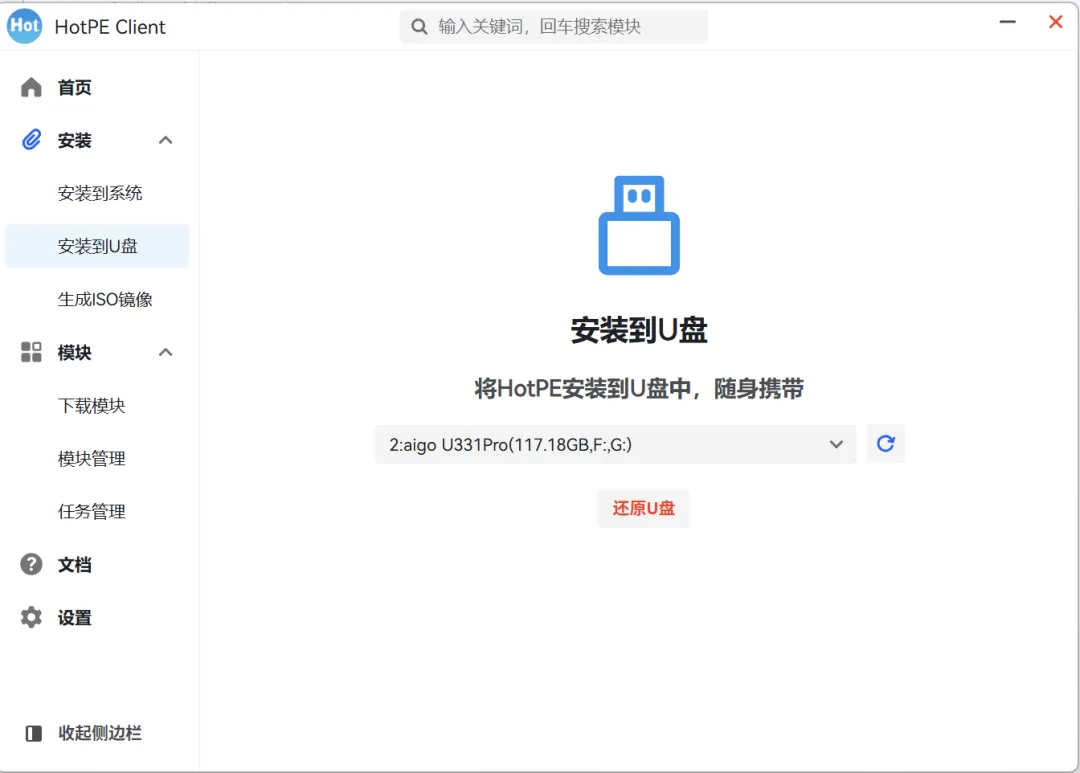The height and width of the screenshot is (773, 1080).
Task: Click the home icon beside 首页
Action: pos(31,87)
